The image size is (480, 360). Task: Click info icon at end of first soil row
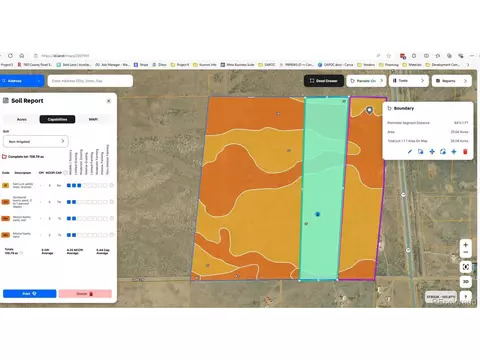[x=112, y=185]
